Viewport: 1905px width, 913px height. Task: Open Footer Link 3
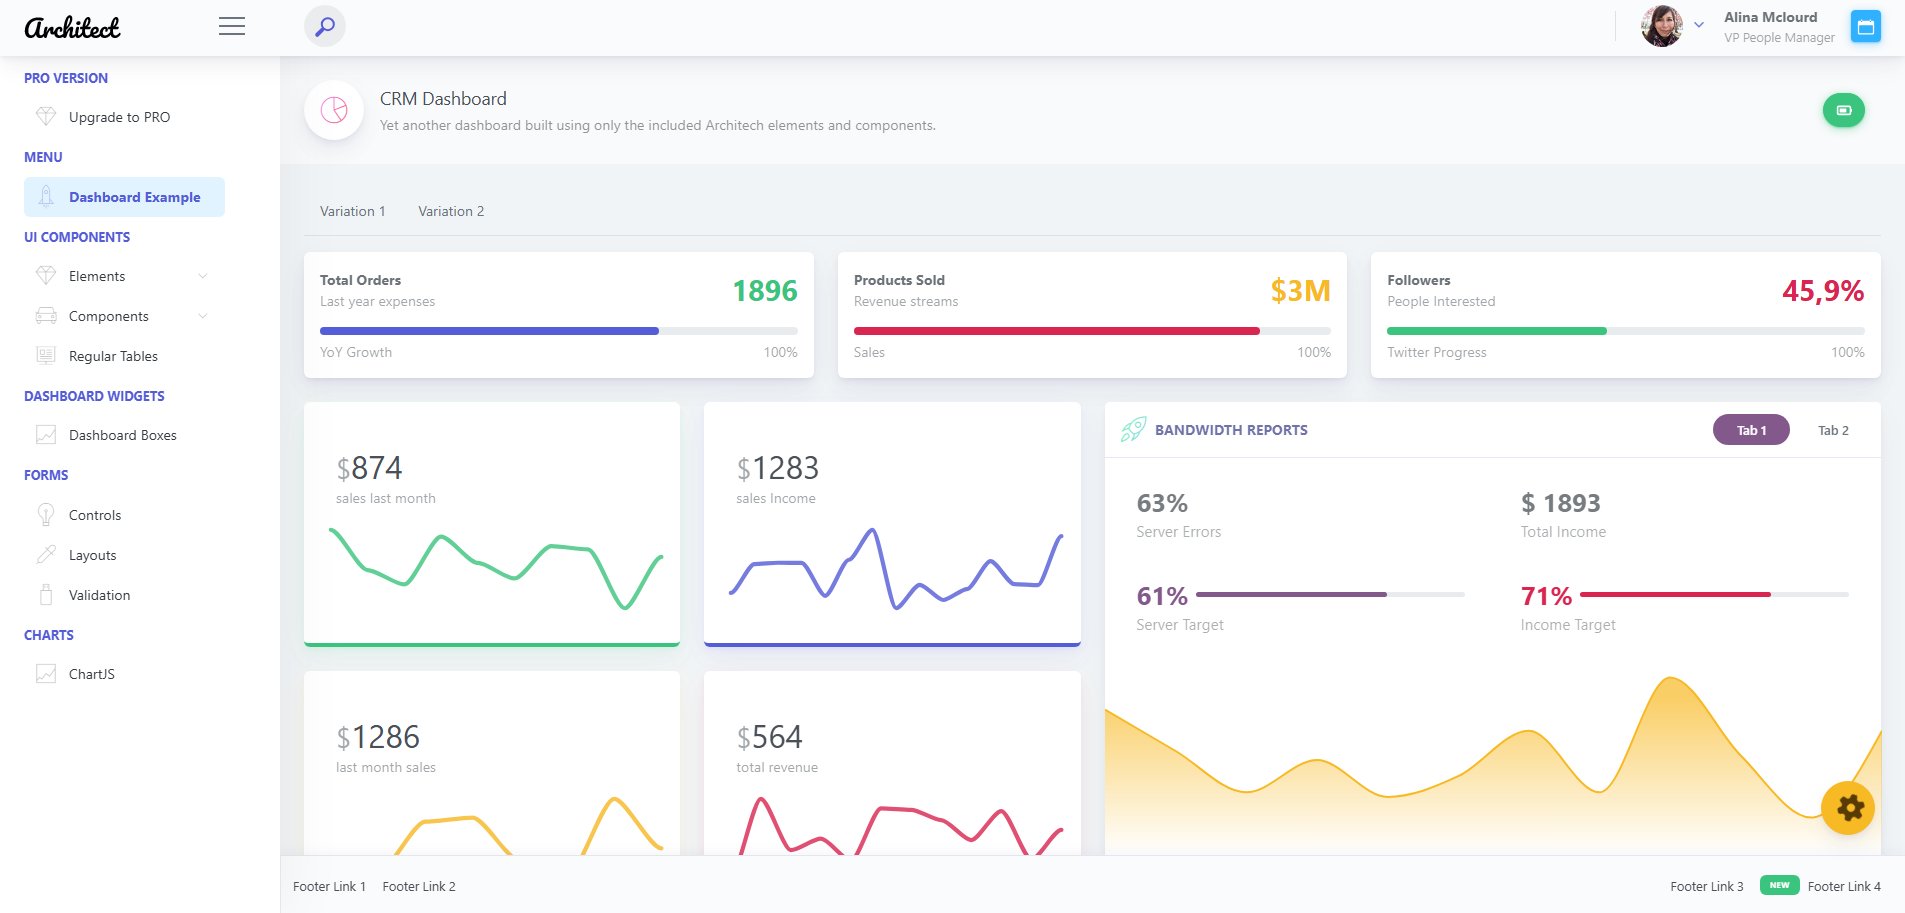[1707, 886]
